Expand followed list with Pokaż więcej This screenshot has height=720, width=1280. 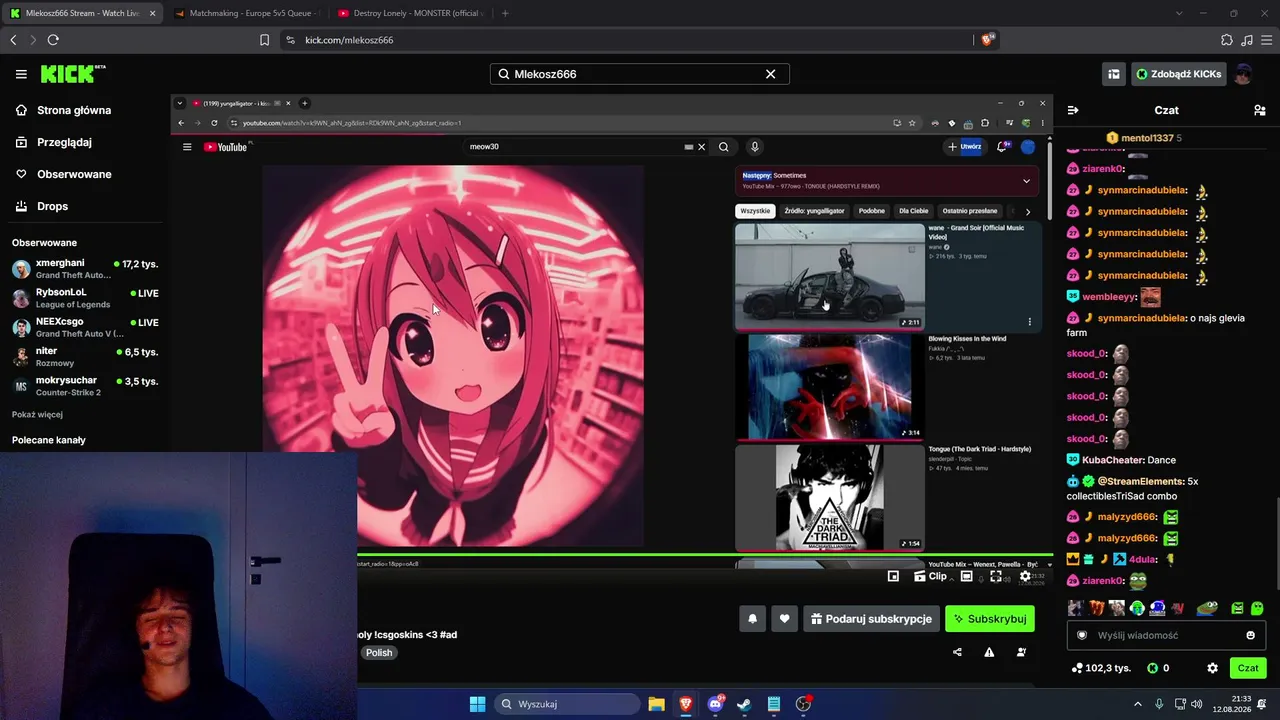[37, 414]
